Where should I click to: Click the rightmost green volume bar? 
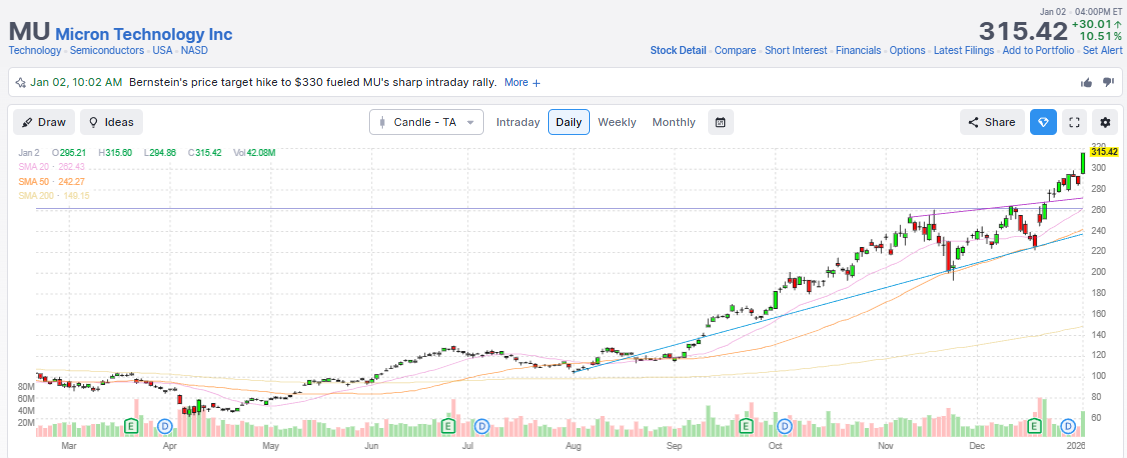pyautogui.click(x=1082, y=423)
